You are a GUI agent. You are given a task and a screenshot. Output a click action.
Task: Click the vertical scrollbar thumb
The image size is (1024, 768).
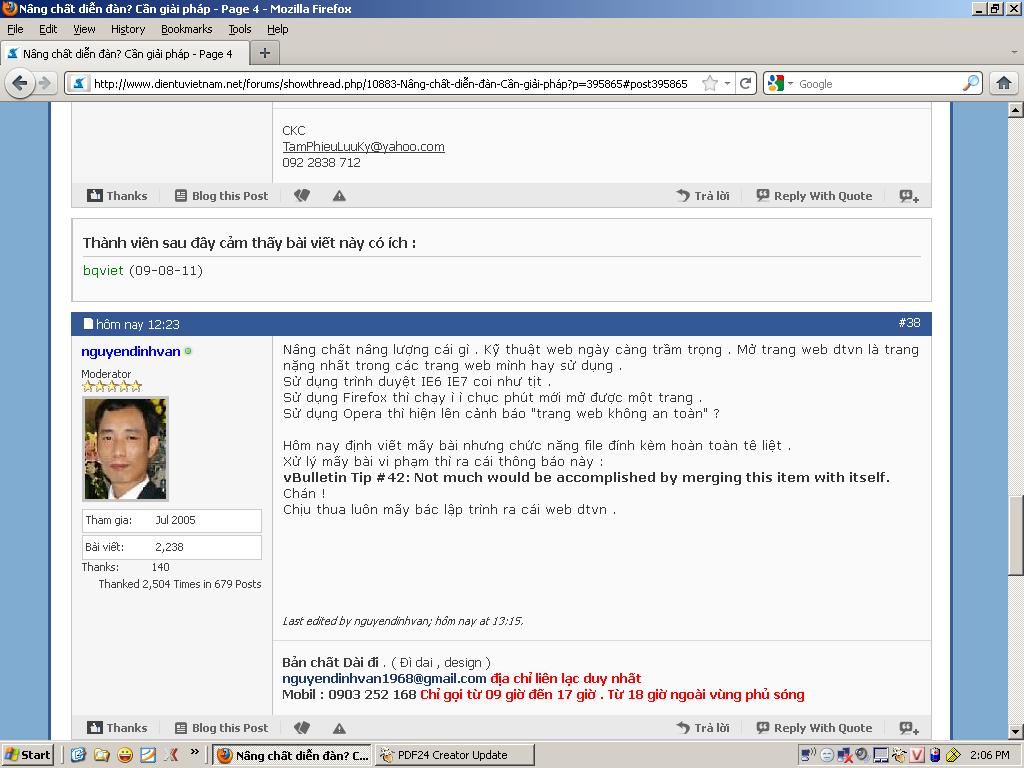(1016, 535)
